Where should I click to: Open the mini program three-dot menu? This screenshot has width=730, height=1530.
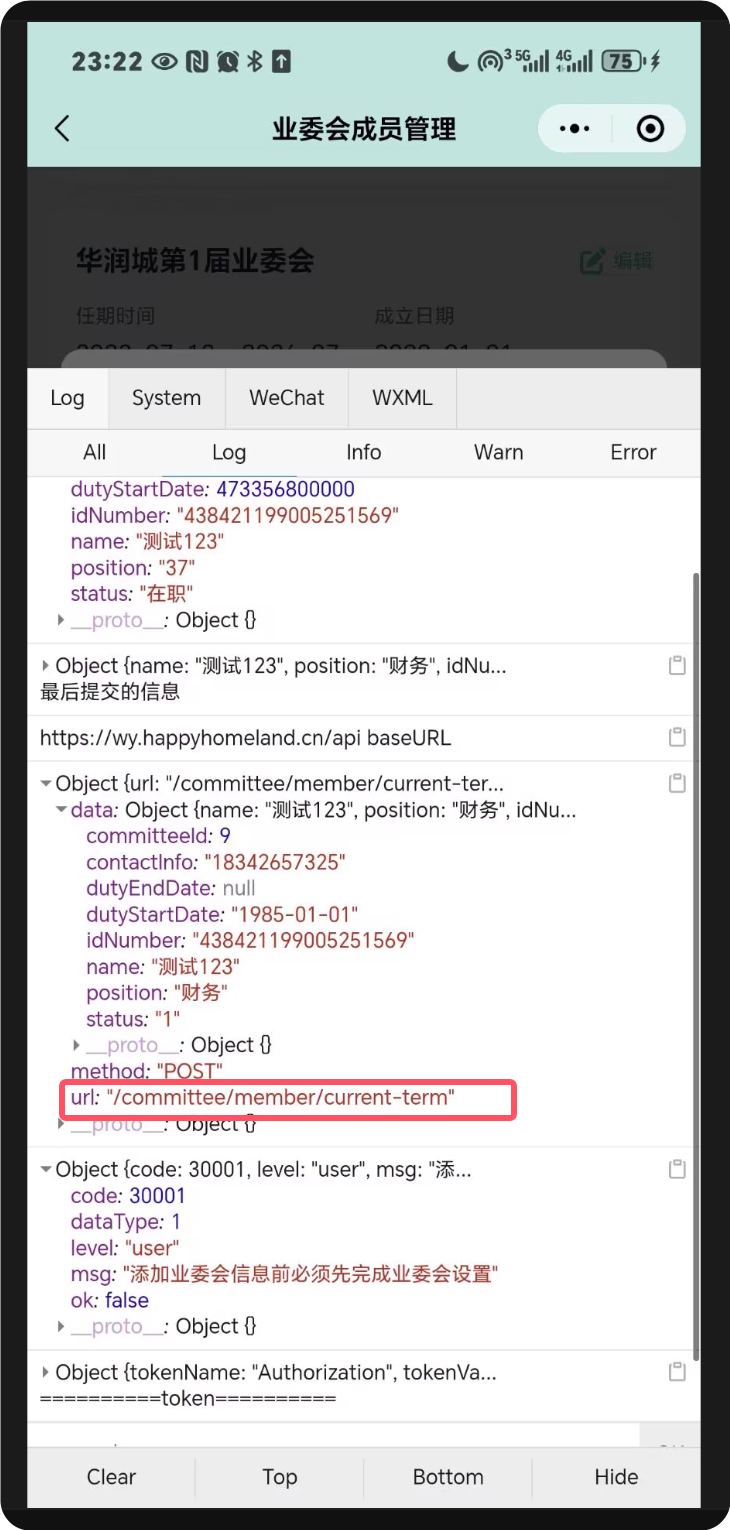(574, 129)
